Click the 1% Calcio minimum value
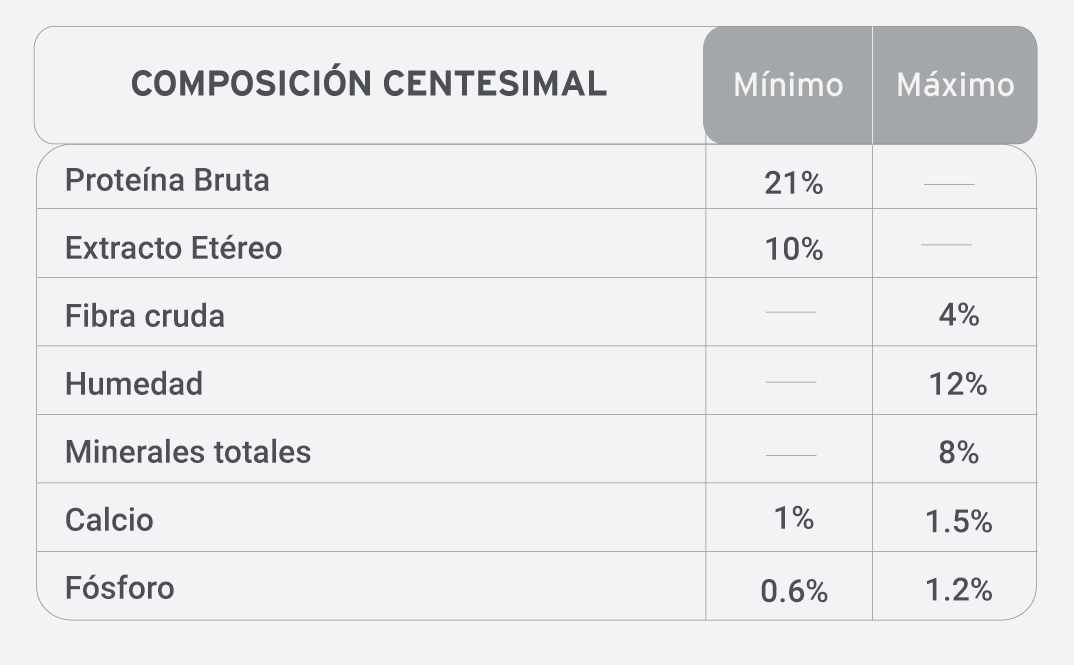 [793, 518]
